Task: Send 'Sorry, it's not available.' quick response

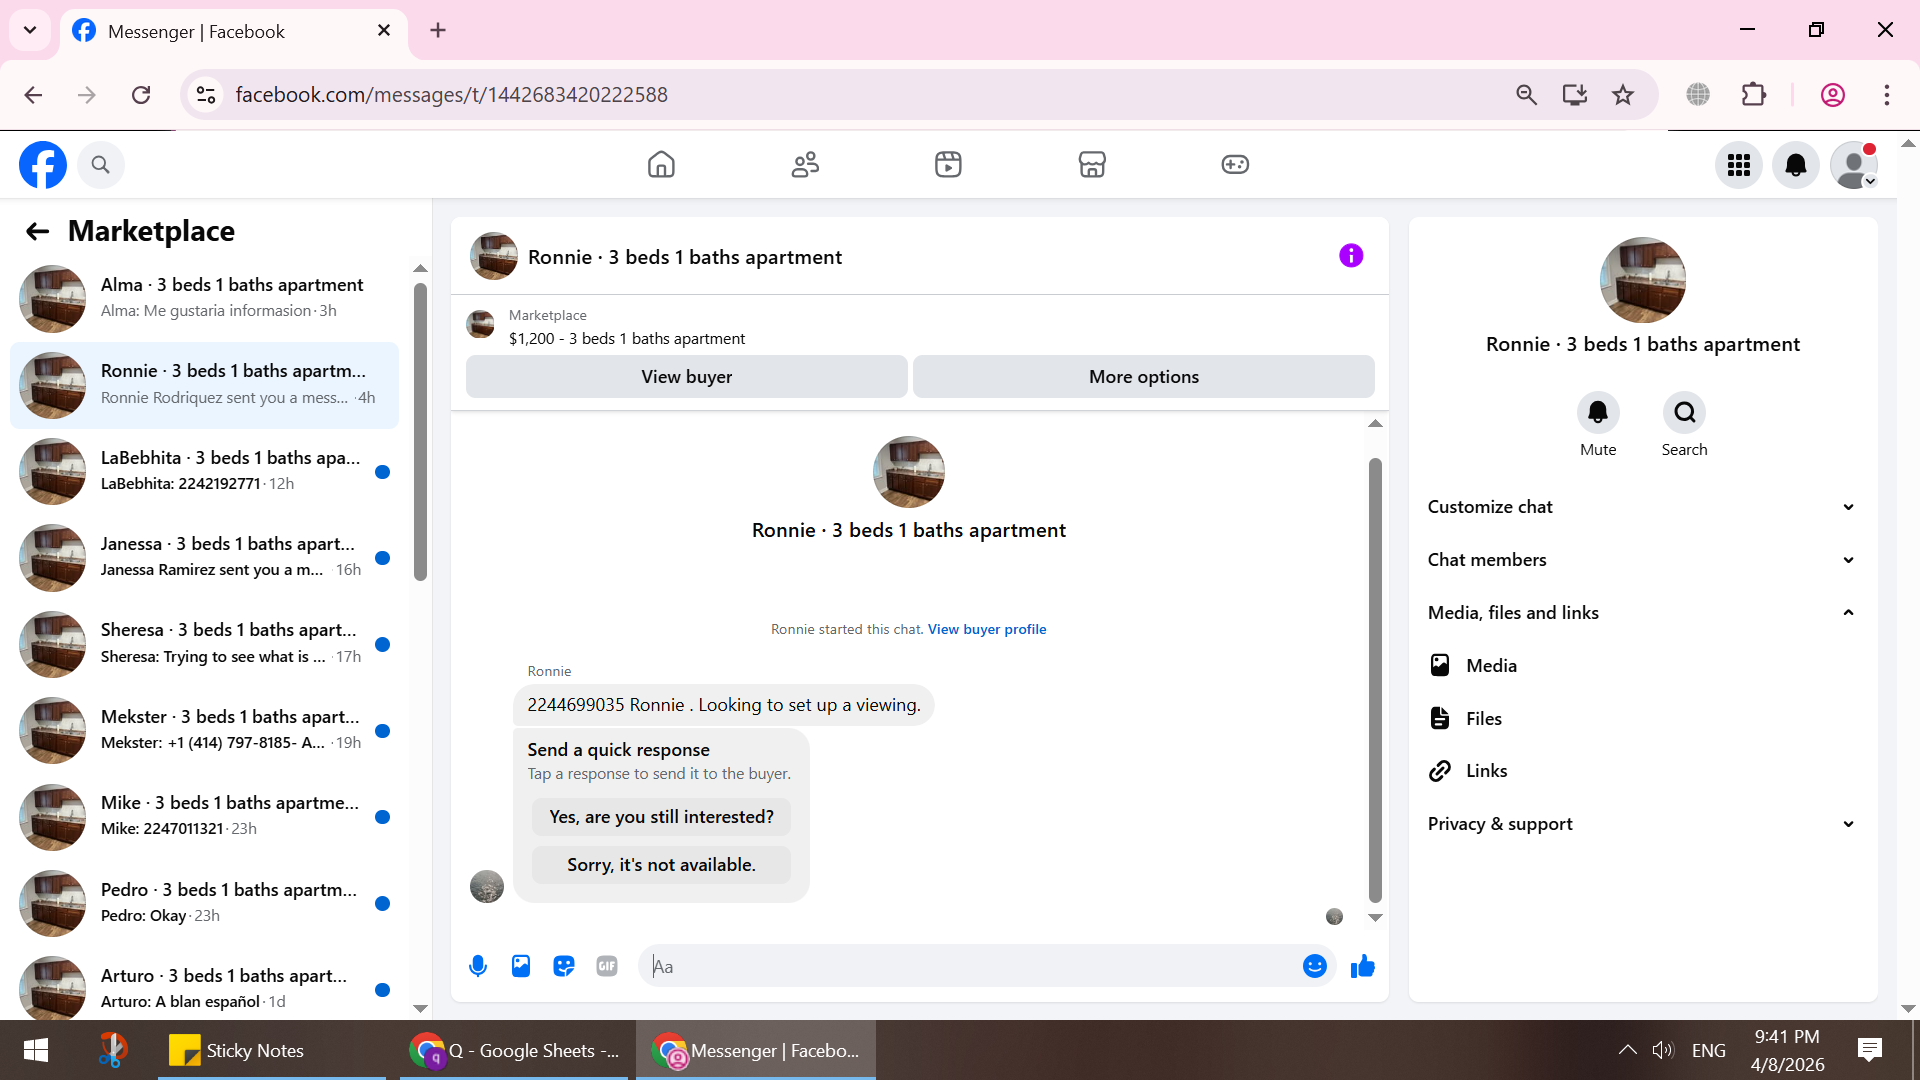Action: [x=661, y=865]
